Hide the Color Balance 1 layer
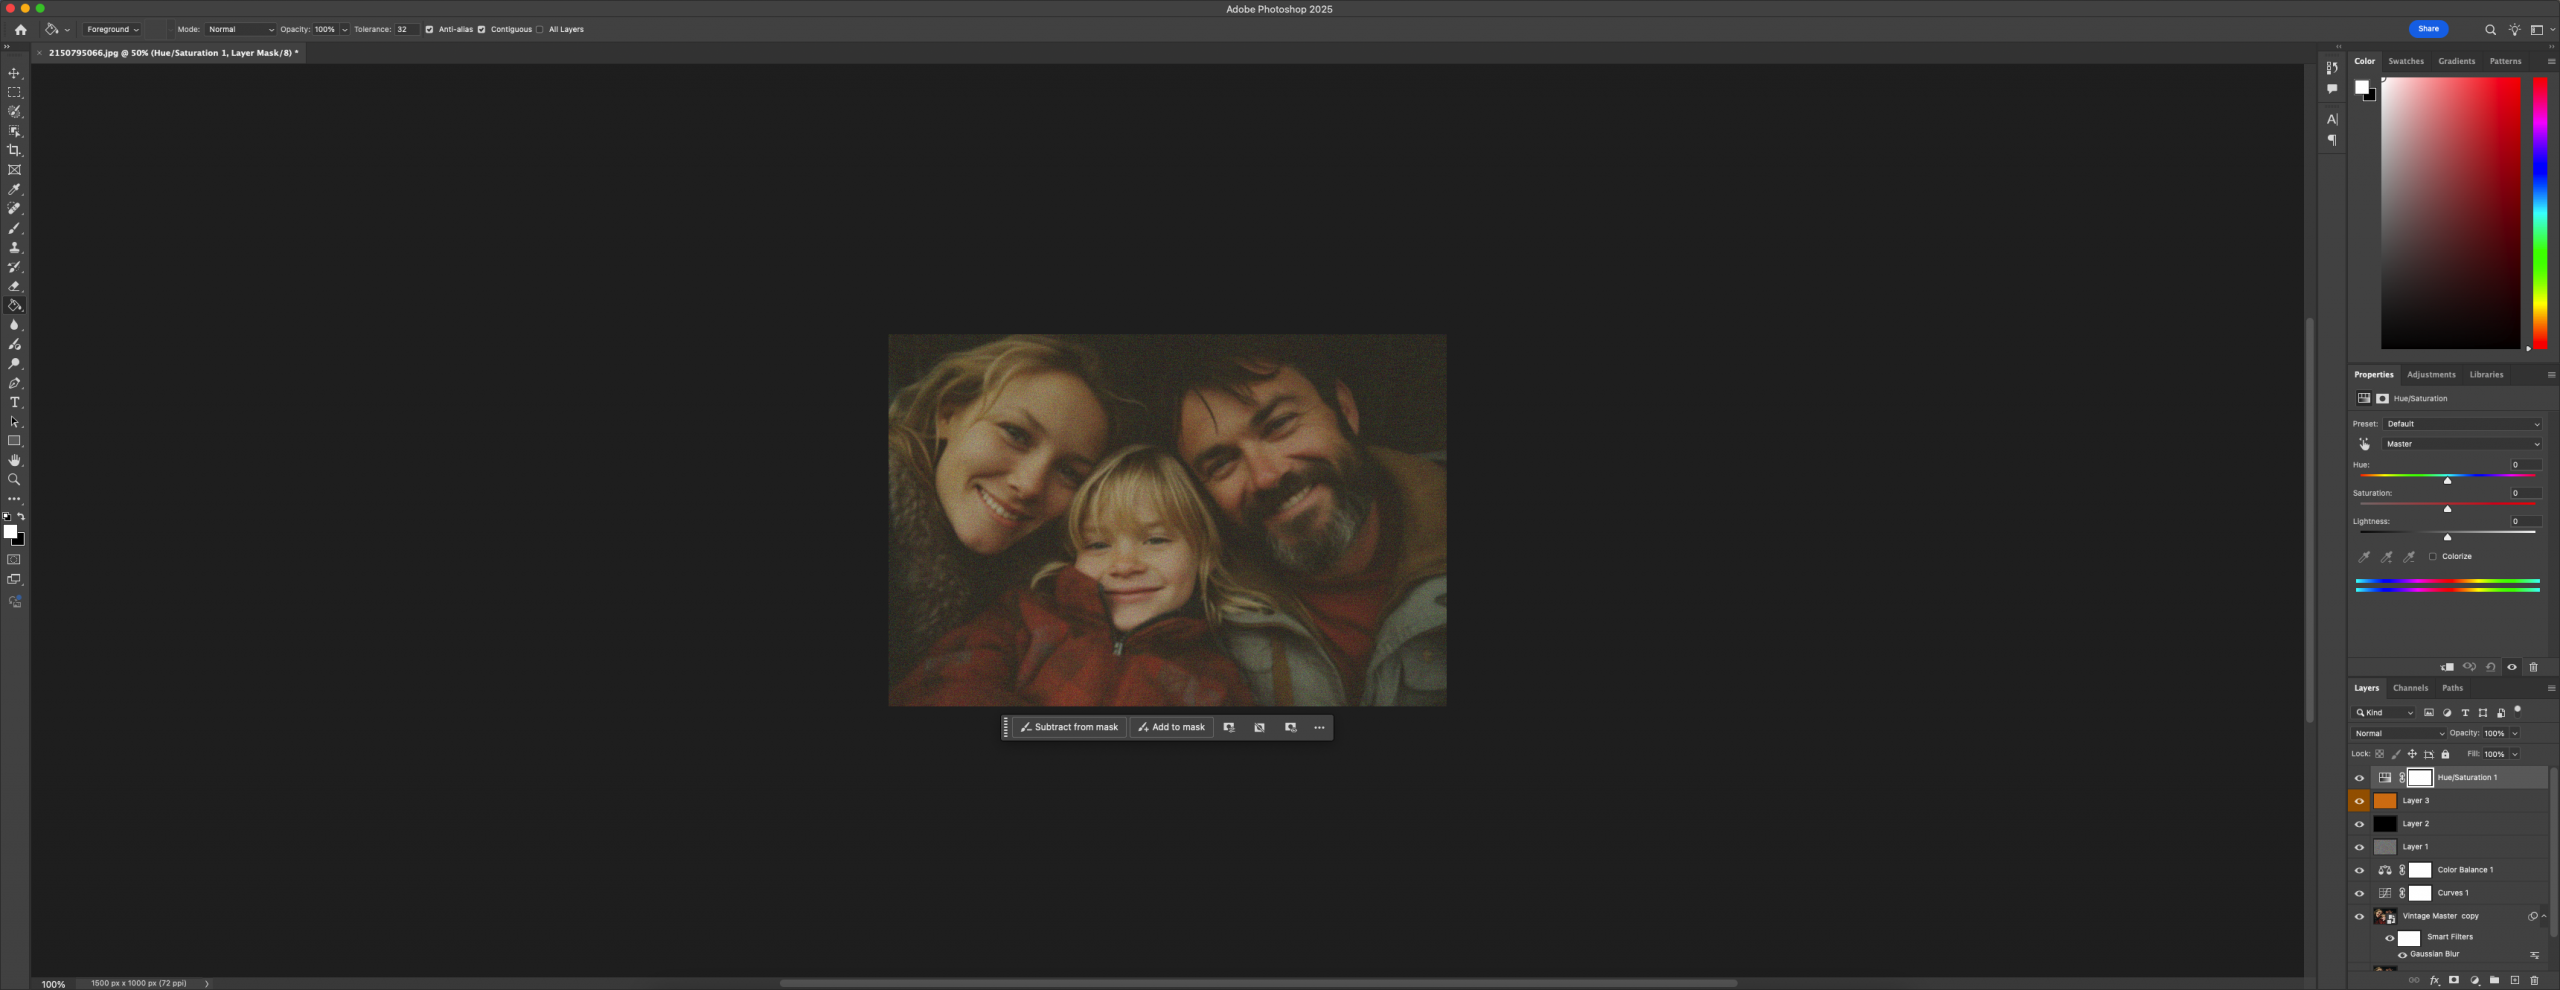2560x990 pixels. (2359, 870)
